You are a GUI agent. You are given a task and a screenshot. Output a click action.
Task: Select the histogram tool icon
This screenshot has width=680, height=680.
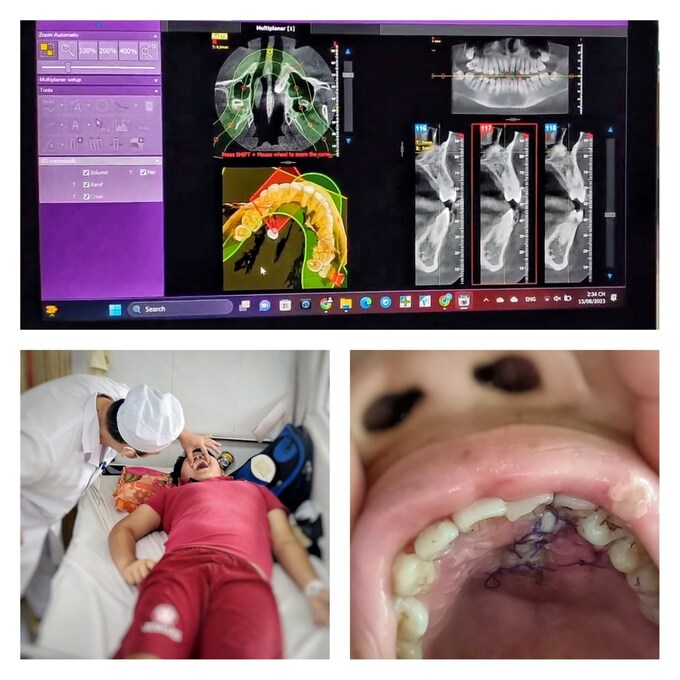tap(122, 125)
